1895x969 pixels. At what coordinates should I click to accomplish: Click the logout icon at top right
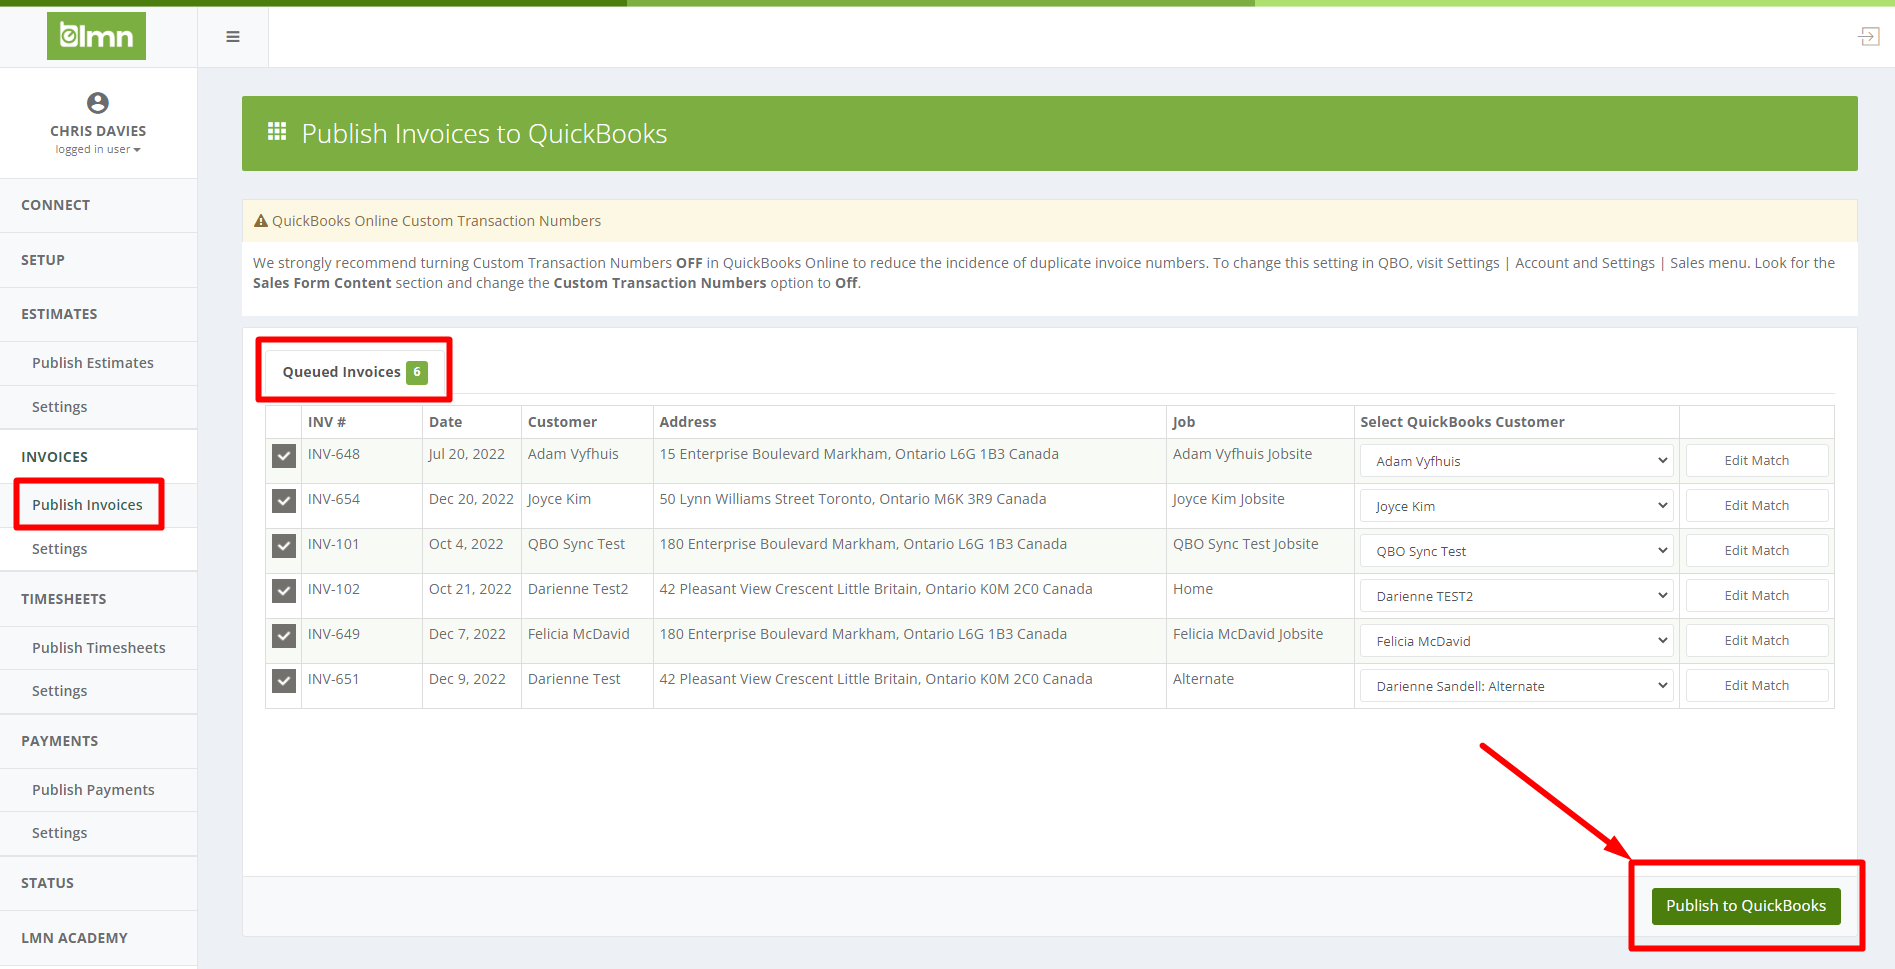(x=1868, y=37)
